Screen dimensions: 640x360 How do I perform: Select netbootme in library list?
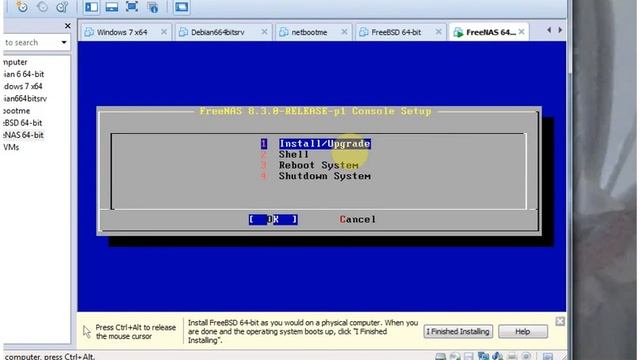click(17, 111)
